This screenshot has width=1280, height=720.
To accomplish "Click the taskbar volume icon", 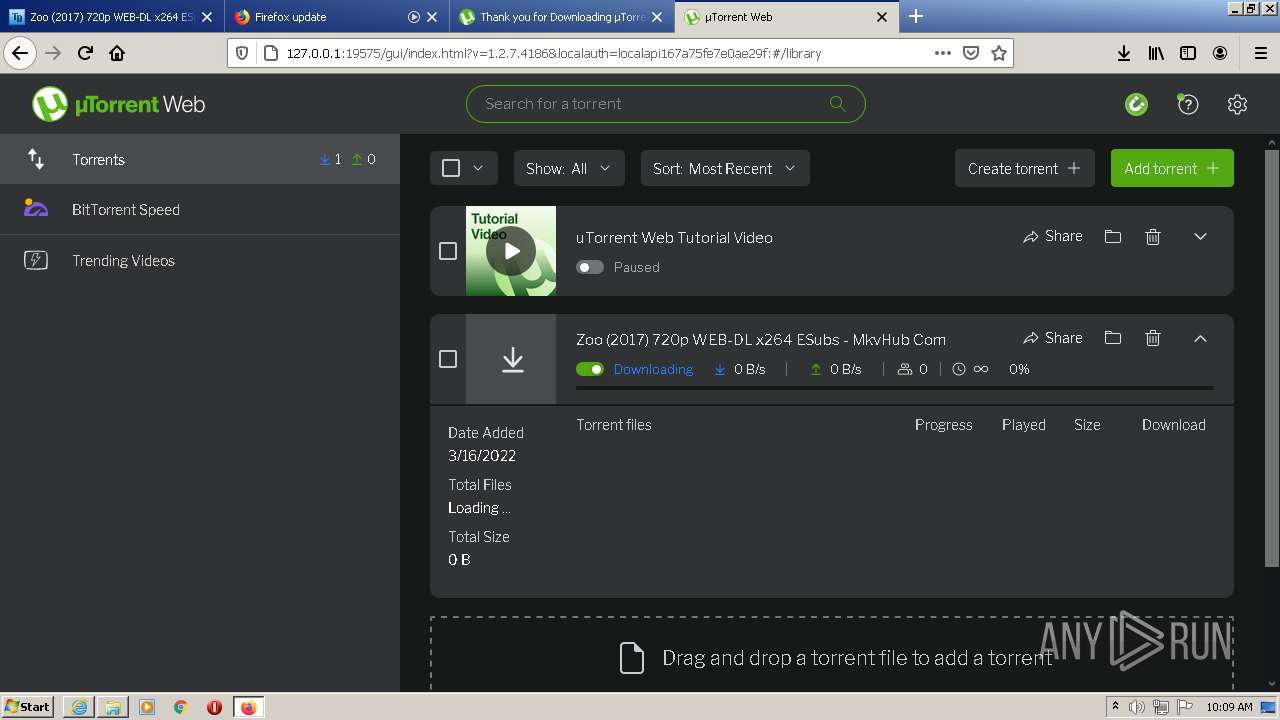I will point(1137,707).
